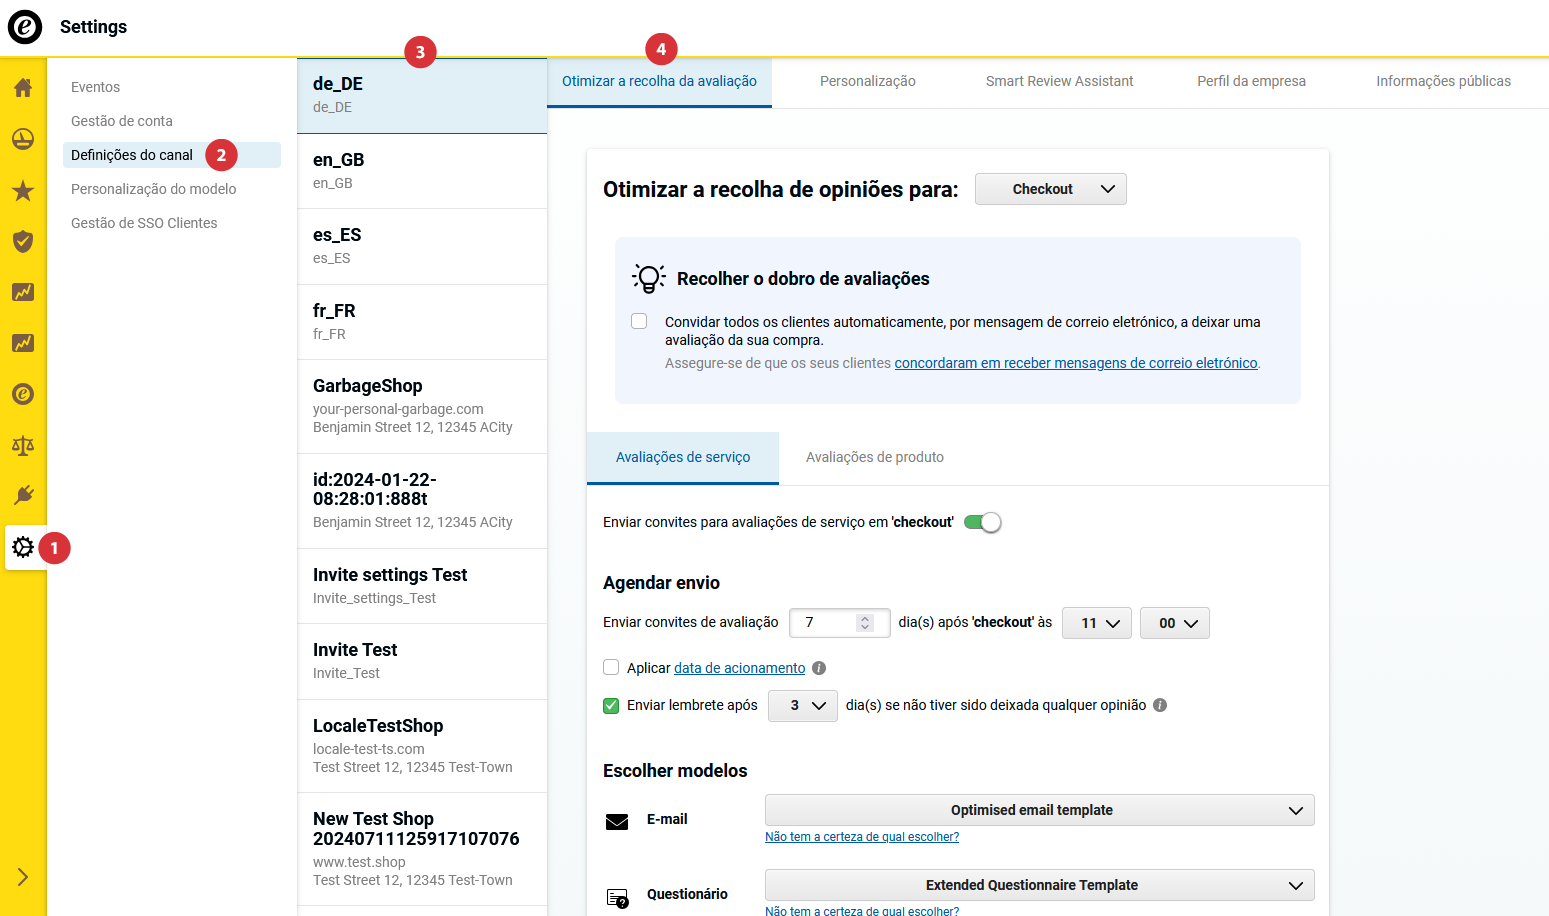1549x916 pixels.
Task: Click info icon beside data de acionamento
Action: click(x=819, y=668)
